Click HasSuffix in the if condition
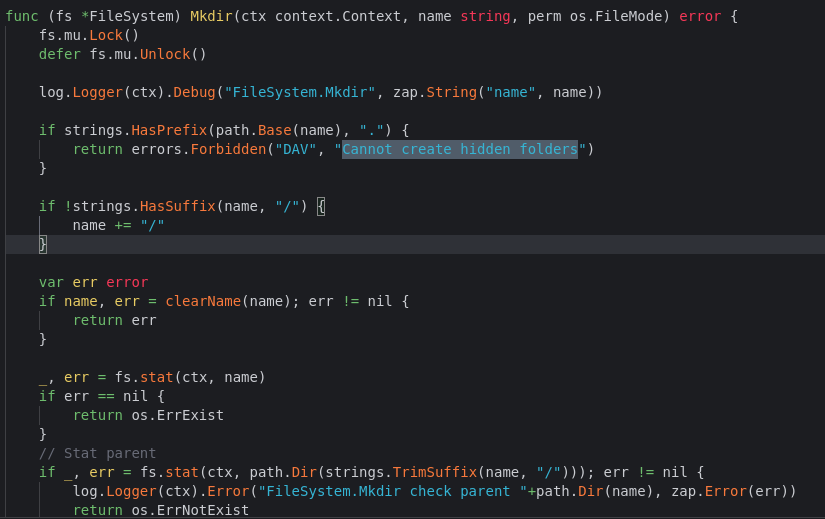The width and height of the screenshot is (825, 519). coord(177,206)
